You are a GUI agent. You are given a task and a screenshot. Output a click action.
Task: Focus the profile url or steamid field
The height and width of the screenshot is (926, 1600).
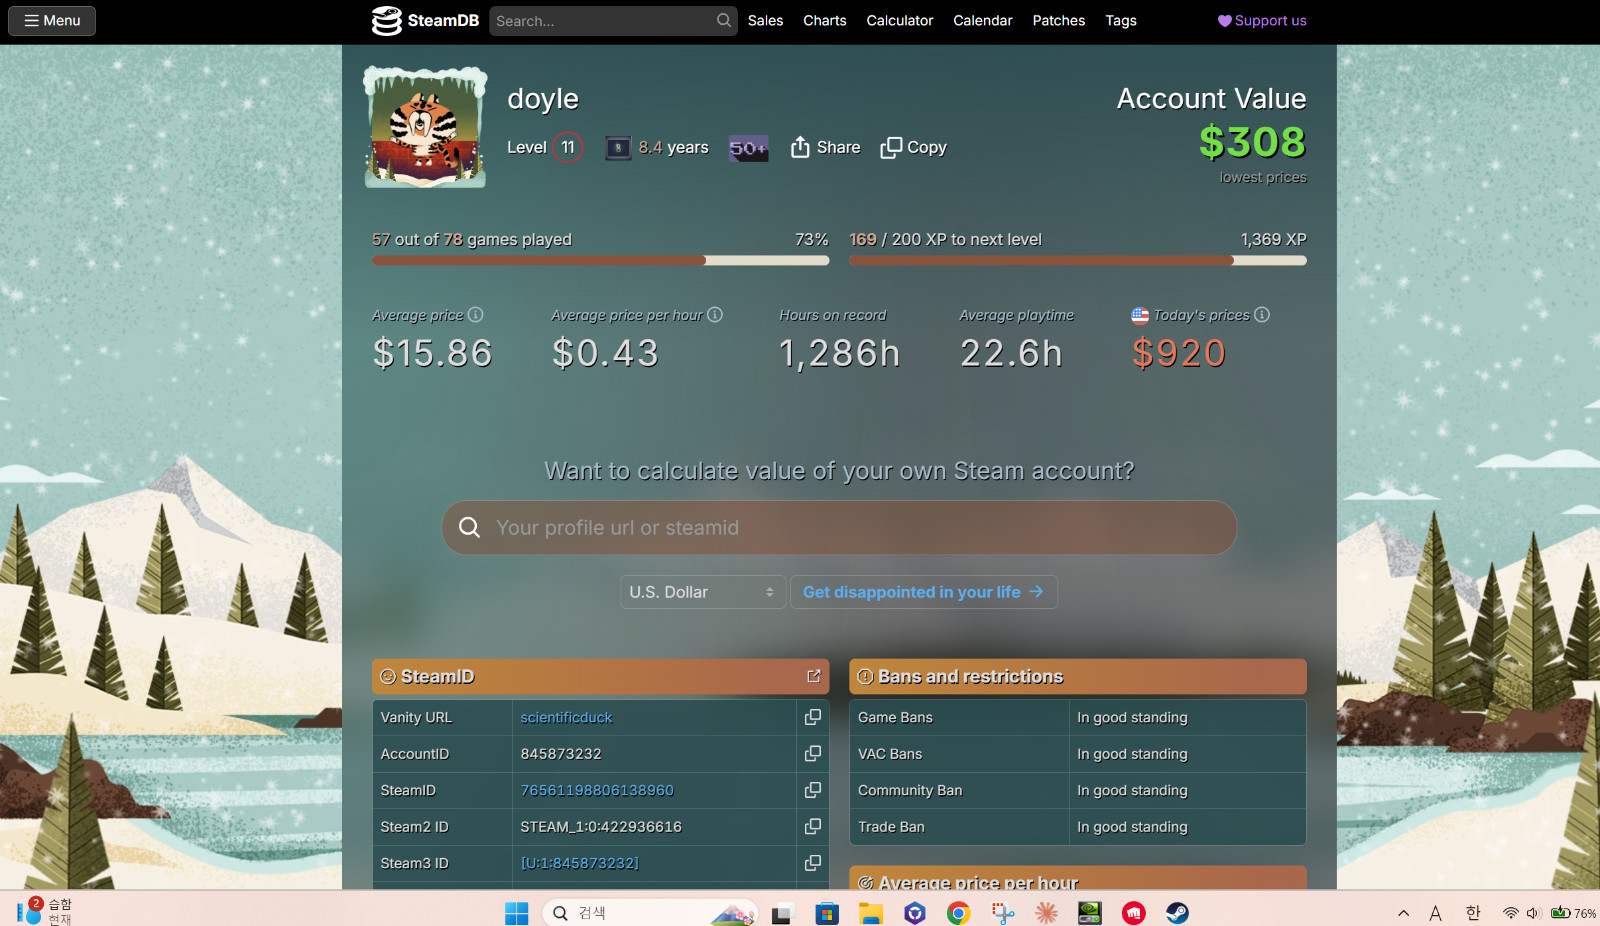839,527
